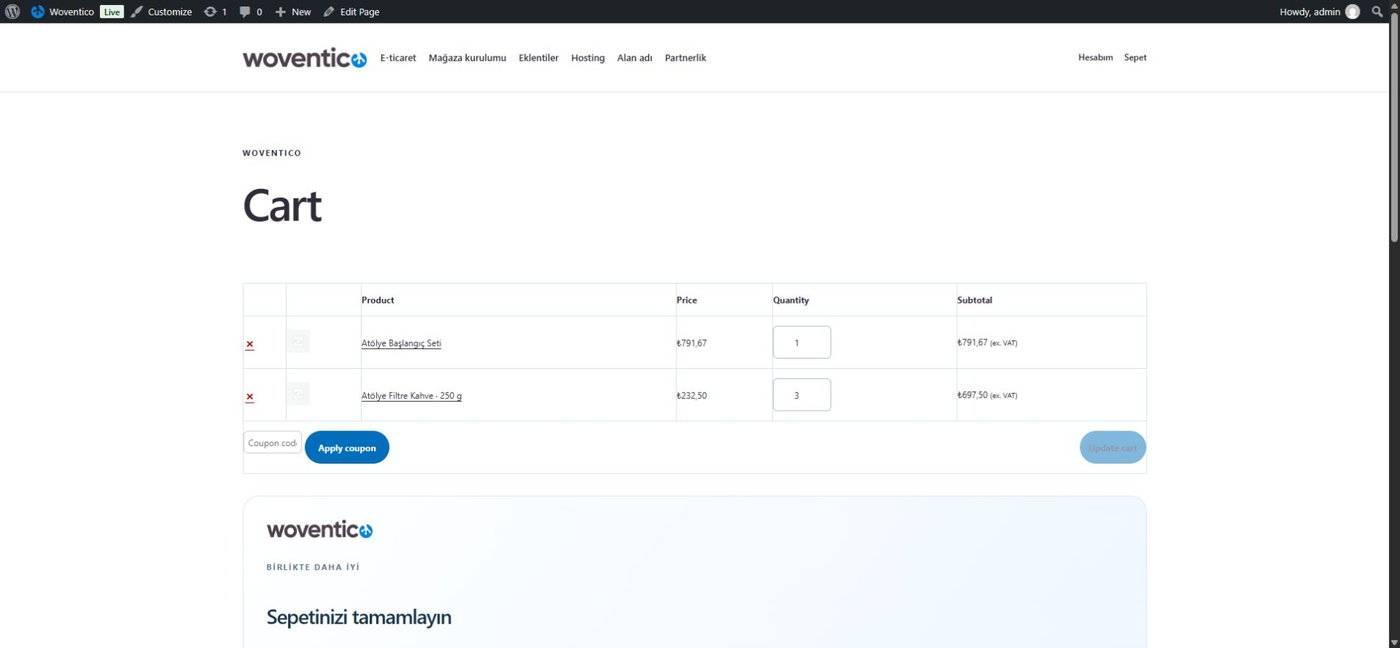The height and width of the screenshot is (648, 1400).
Task: Edit quantity for Atölye Başlangıç Seti
Action: (802, 342)
